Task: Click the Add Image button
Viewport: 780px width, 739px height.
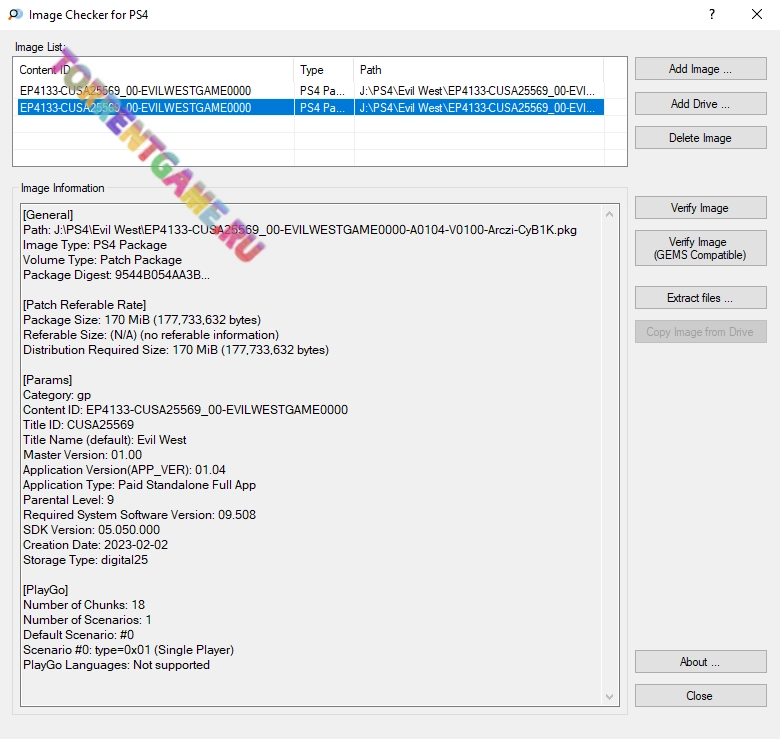Action: [700, 69]
